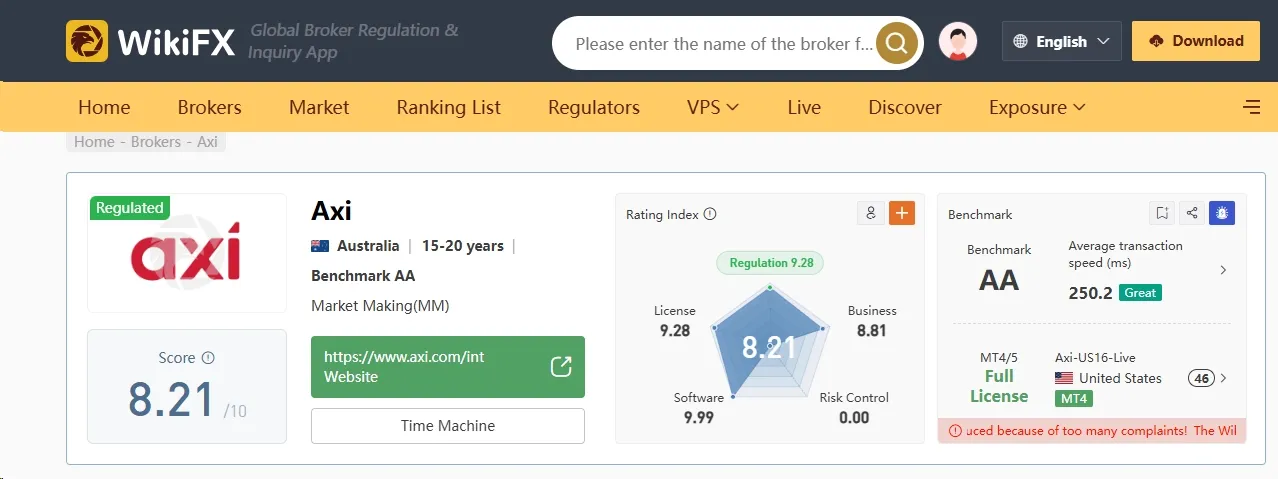Screen dimensions: 1278x479
Task: Click the Time Machine button
Action: coord(448,426)
